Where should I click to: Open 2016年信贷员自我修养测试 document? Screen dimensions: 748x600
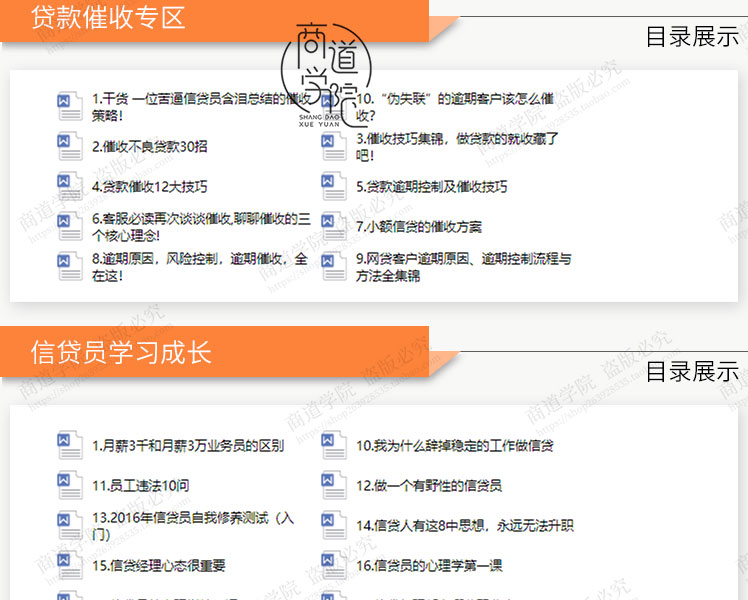click(x=193, y=525)
